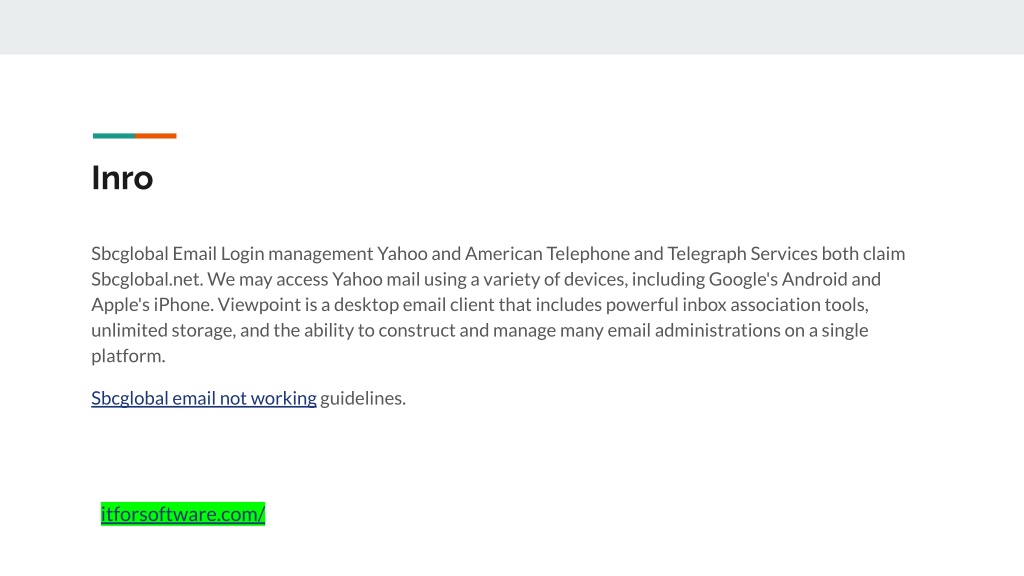Click the word "guidelines." after the link

[x=363, y=398]
